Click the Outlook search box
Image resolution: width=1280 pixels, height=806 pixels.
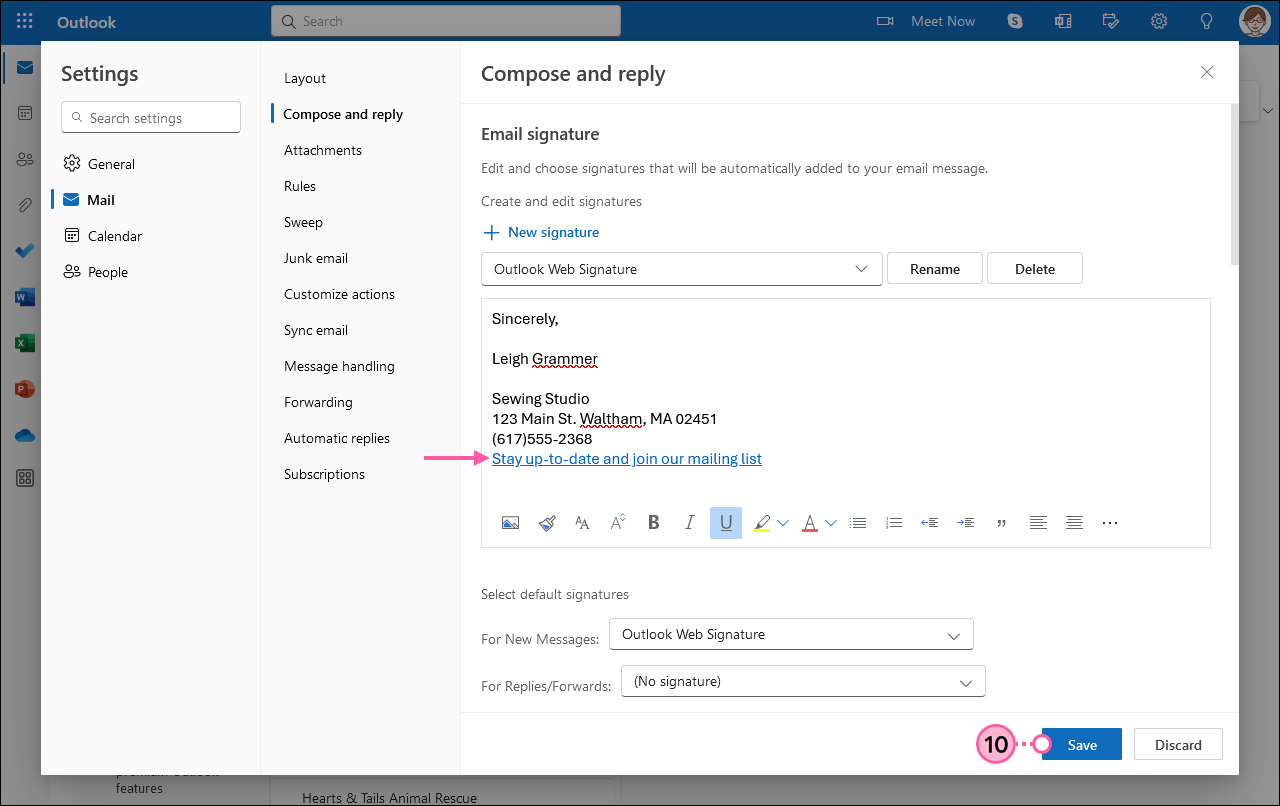pyautogui.click(x=446, y=21)
